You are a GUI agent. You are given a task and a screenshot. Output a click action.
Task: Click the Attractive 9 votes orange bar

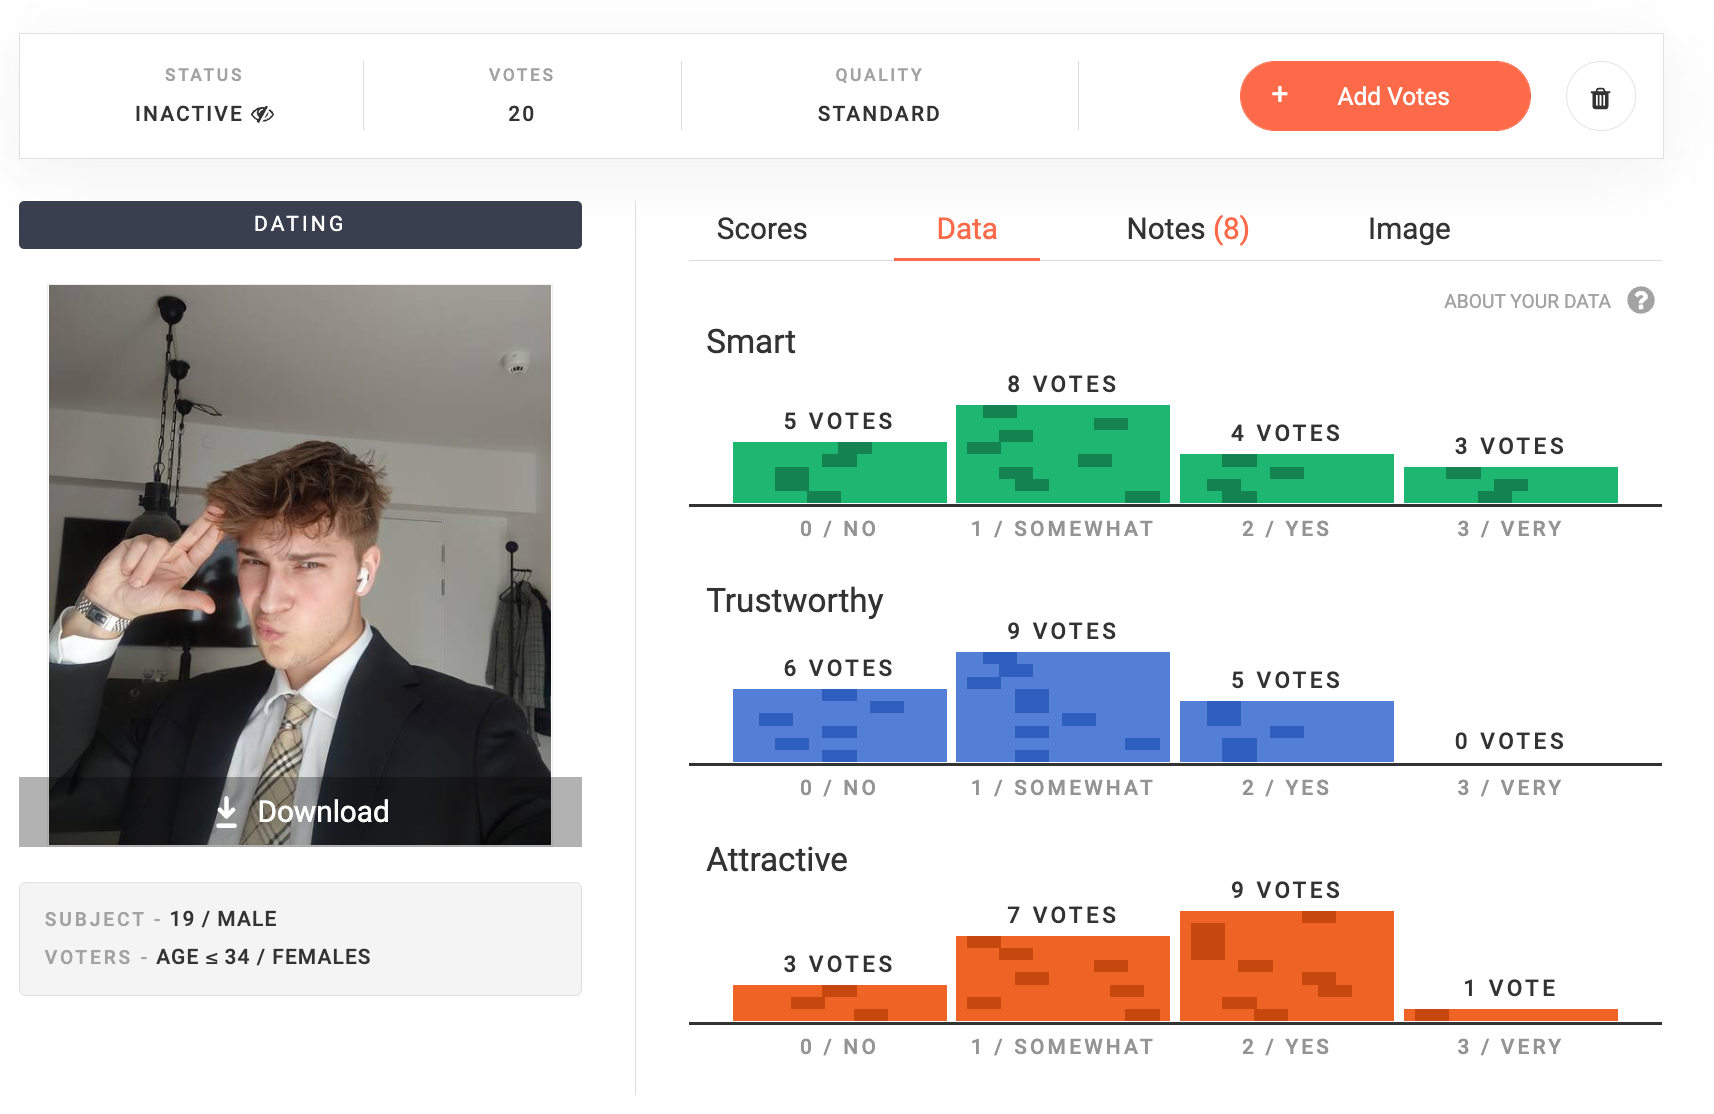1287,966
